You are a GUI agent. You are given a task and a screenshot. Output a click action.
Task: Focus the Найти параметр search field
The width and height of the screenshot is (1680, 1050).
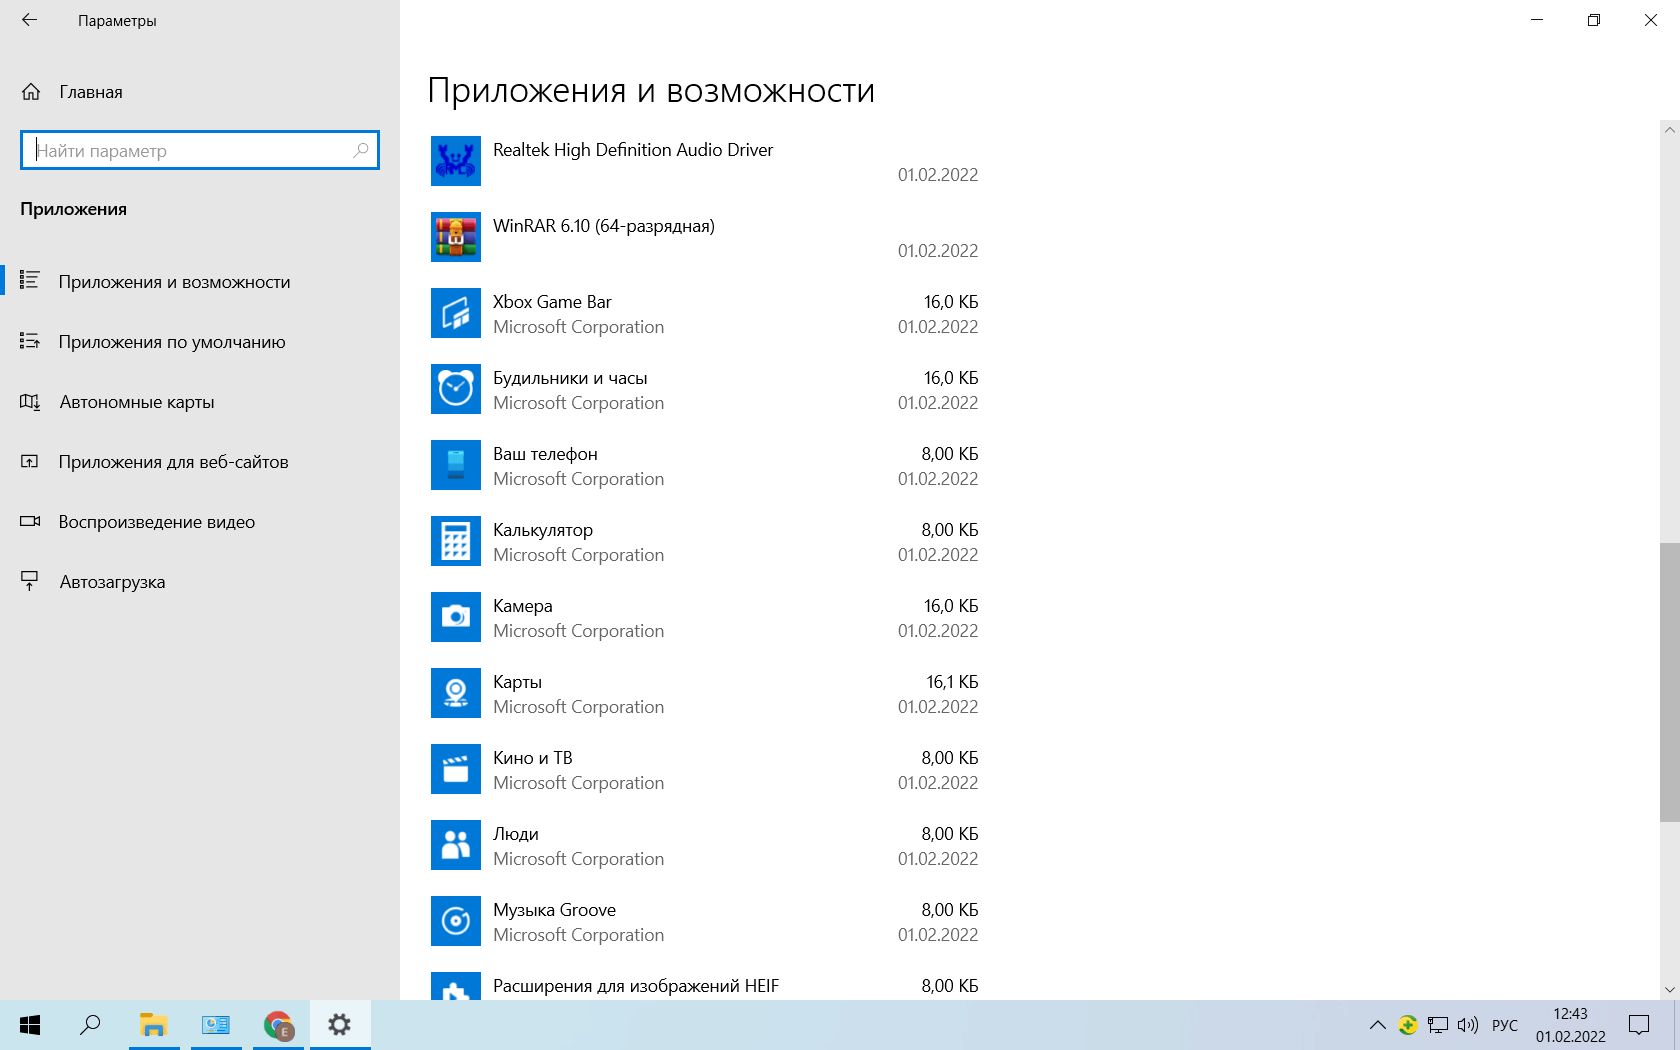200,150
